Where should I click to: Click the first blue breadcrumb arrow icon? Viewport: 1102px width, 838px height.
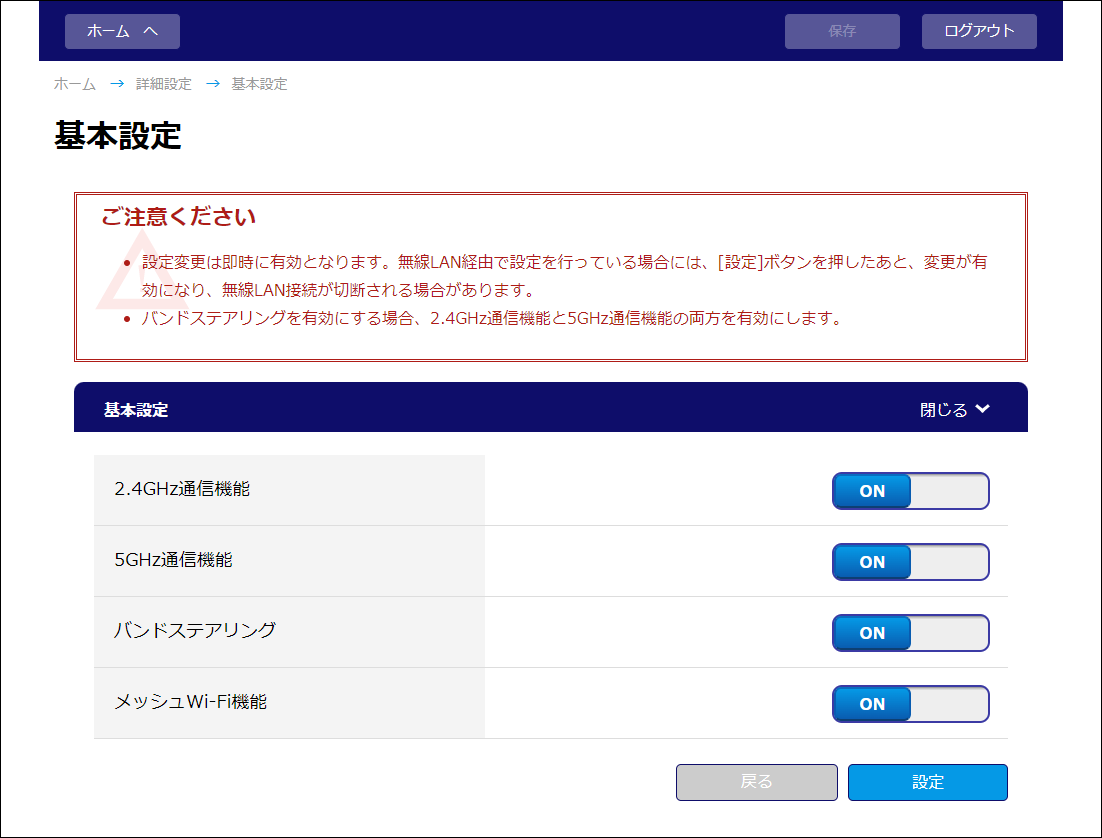click(x=117, y=84)
